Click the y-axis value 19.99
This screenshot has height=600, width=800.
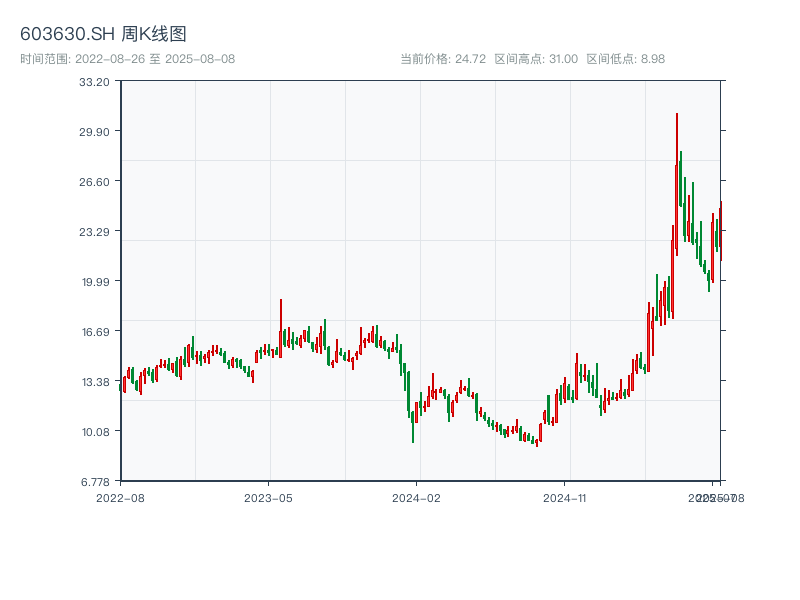[x=95, y=282]
